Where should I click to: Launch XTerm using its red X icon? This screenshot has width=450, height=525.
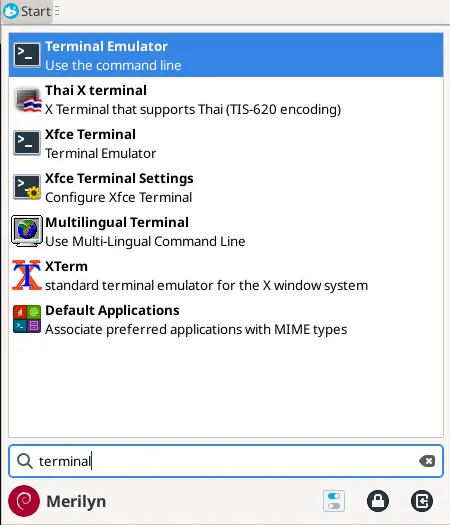pyautogui.click(x=26, y=275)
